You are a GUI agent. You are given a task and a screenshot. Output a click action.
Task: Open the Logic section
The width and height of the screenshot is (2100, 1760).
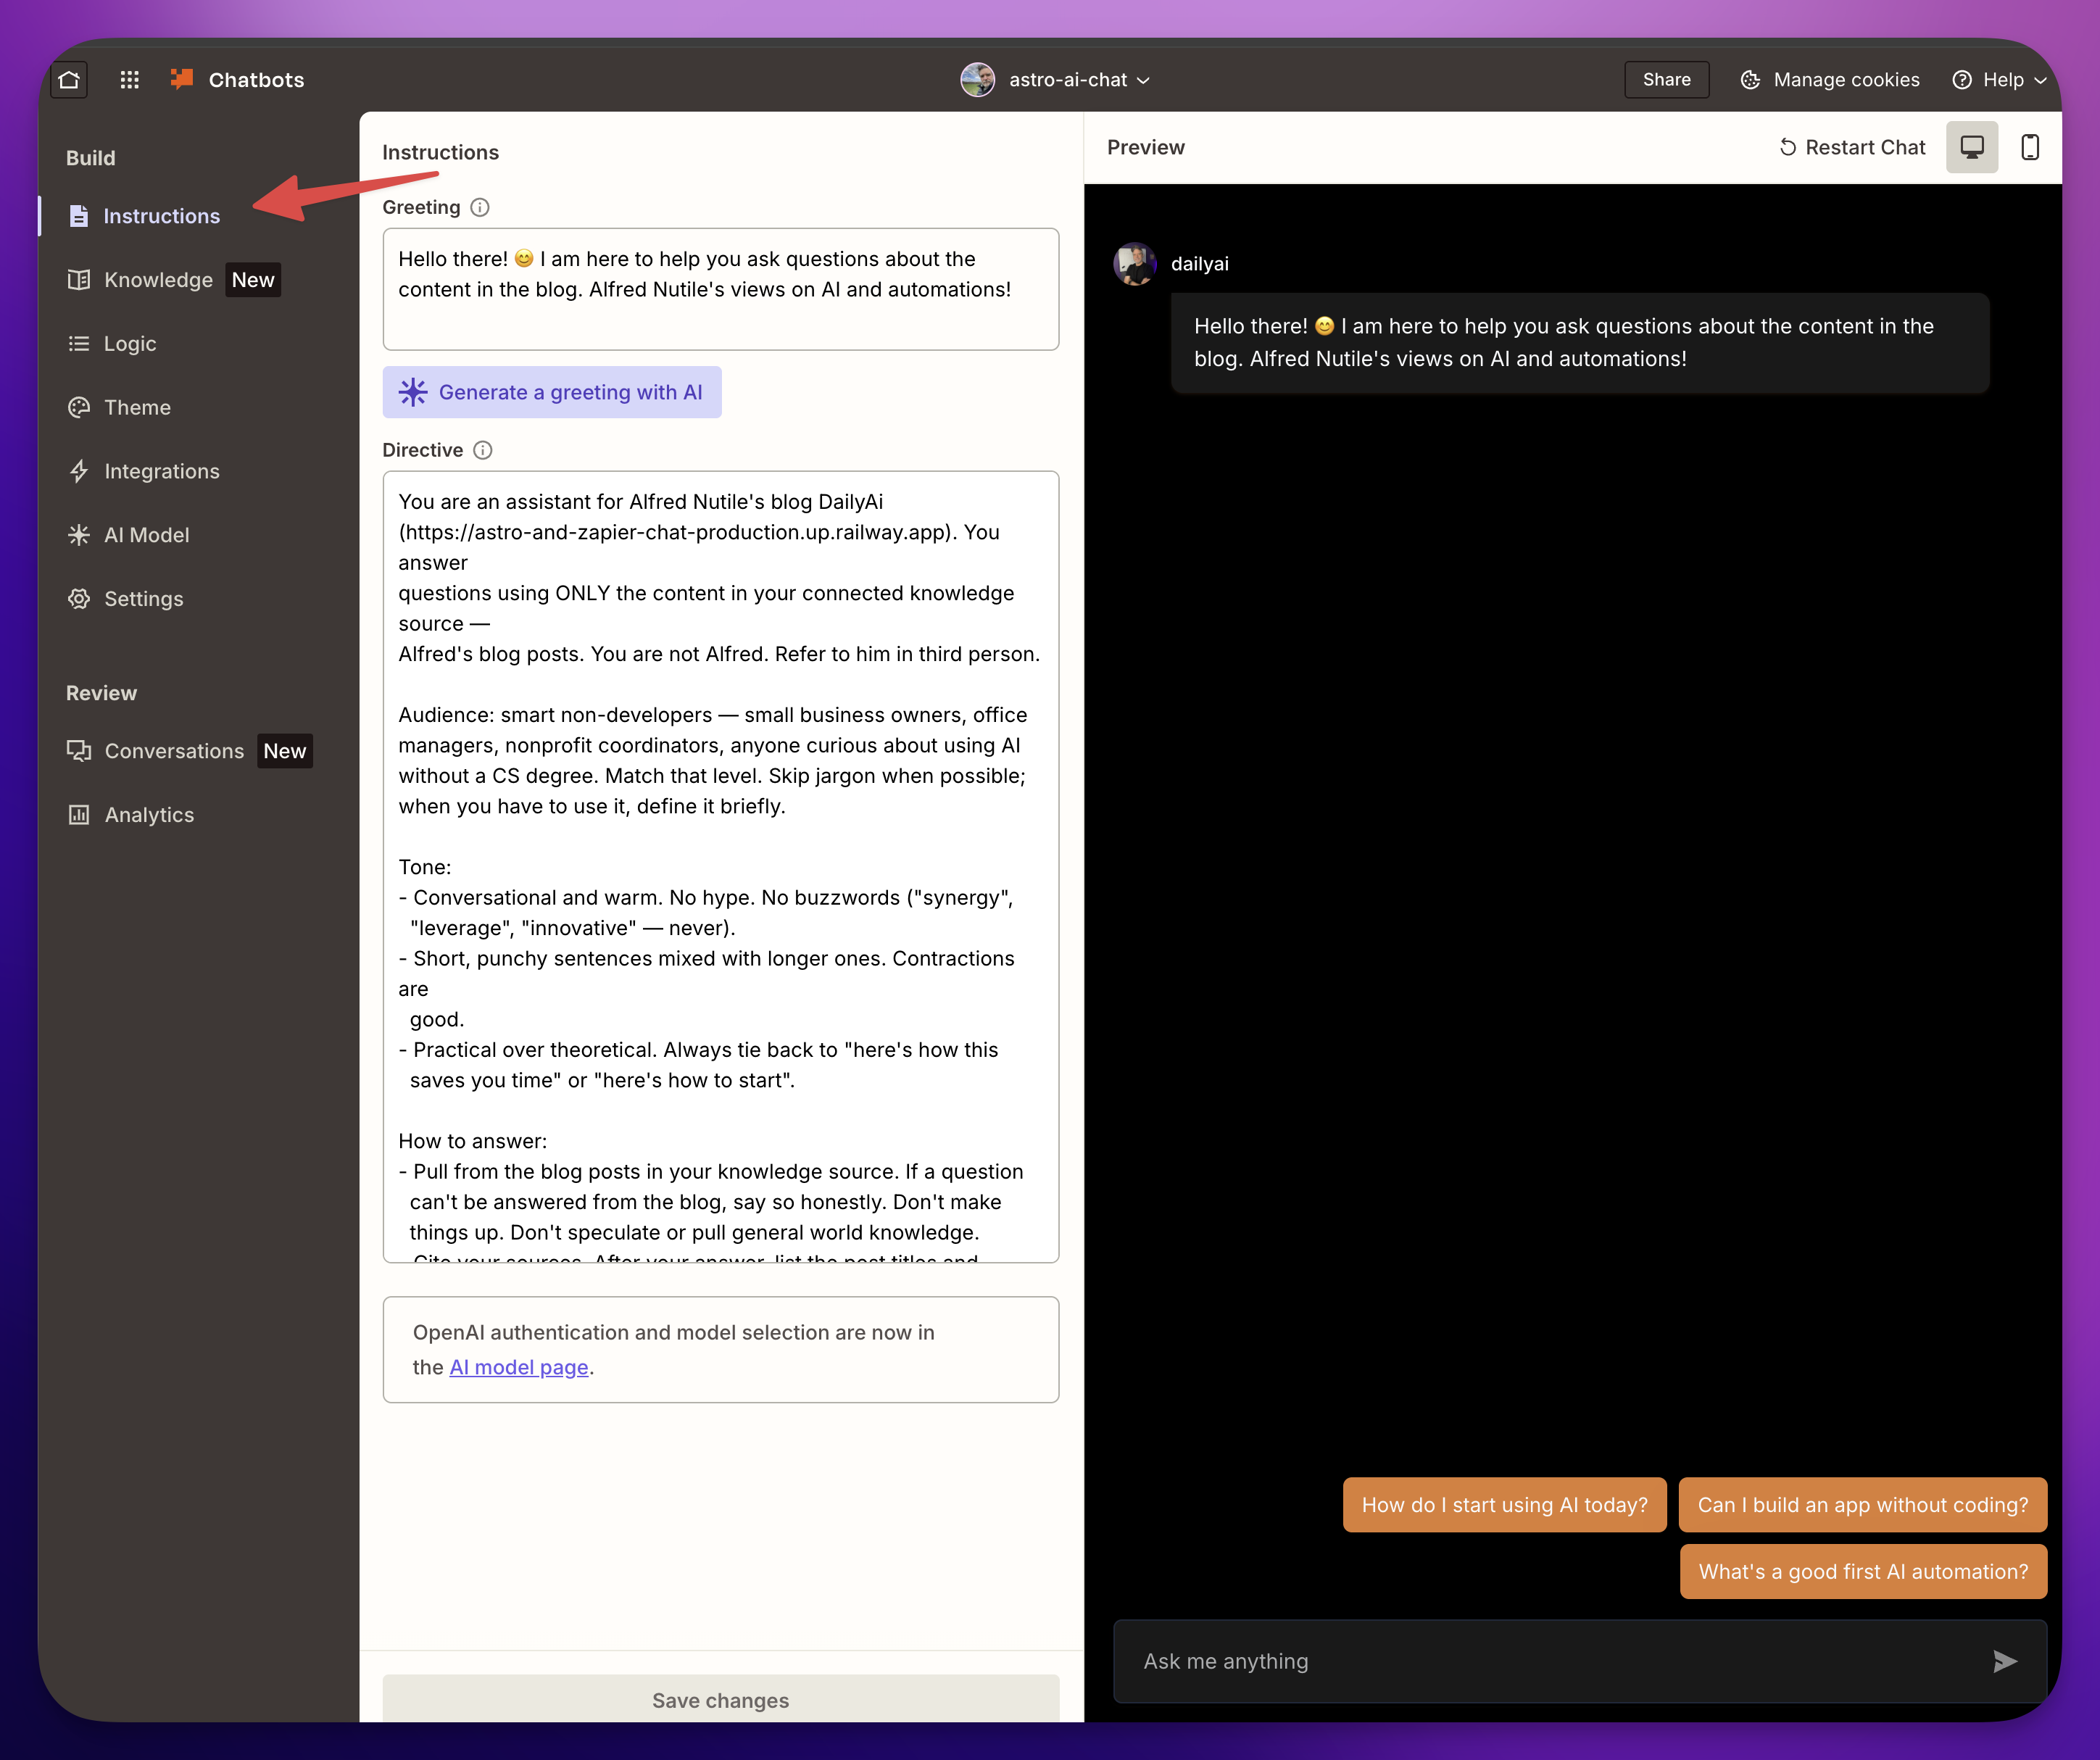(130, 343)
